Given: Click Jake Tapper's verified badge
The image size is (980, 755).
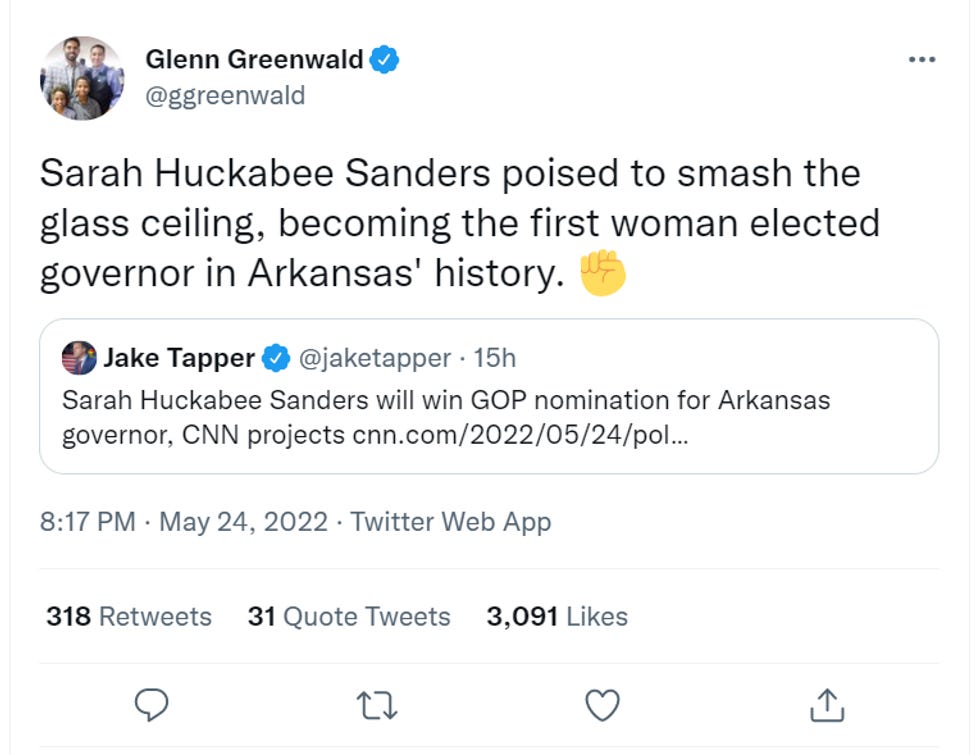Looking at the screenshot, I should pos(276,357).
